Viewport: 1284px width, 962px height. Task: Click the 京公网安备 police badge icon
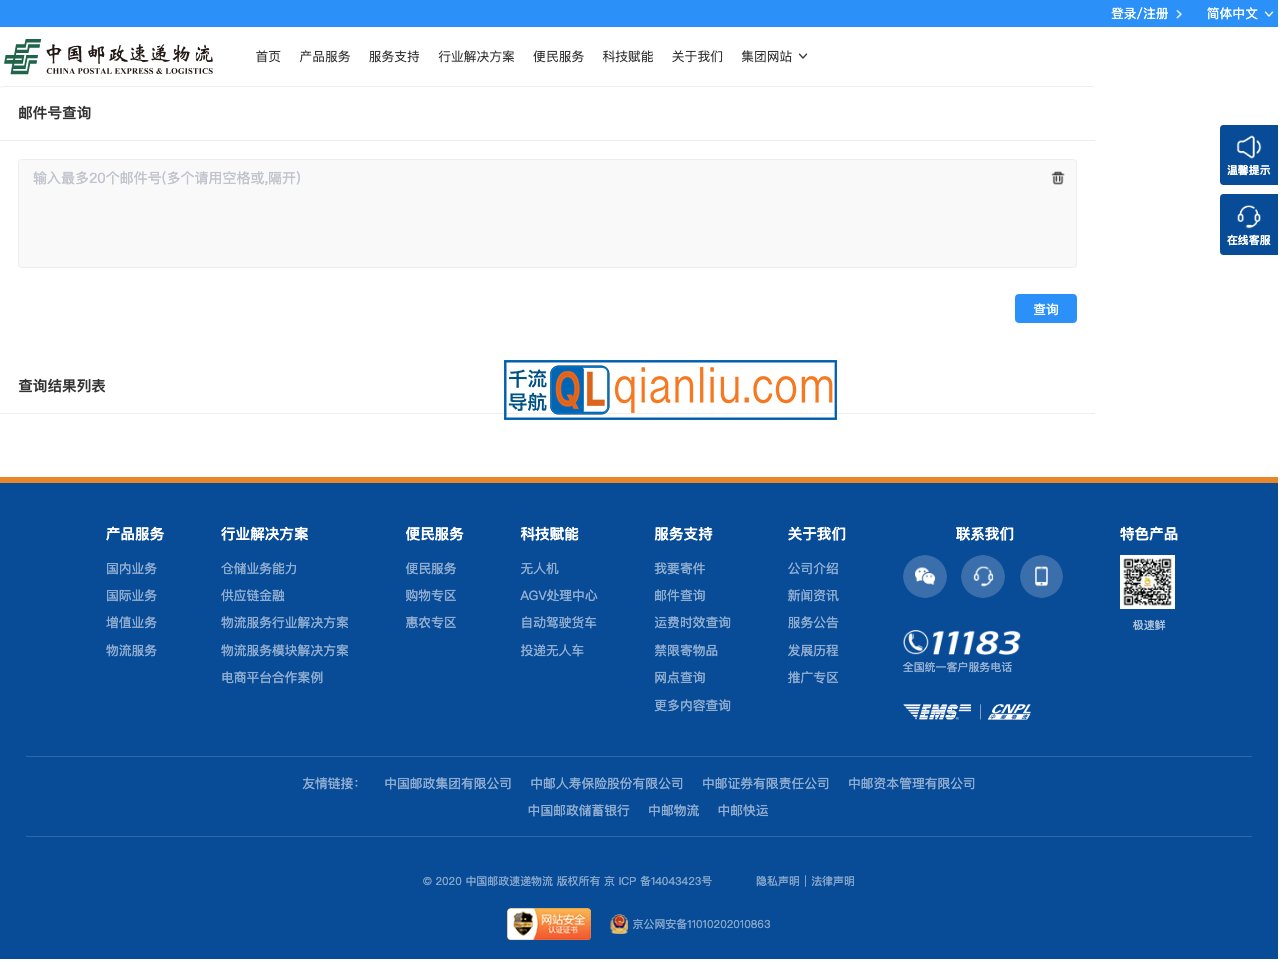619,924
